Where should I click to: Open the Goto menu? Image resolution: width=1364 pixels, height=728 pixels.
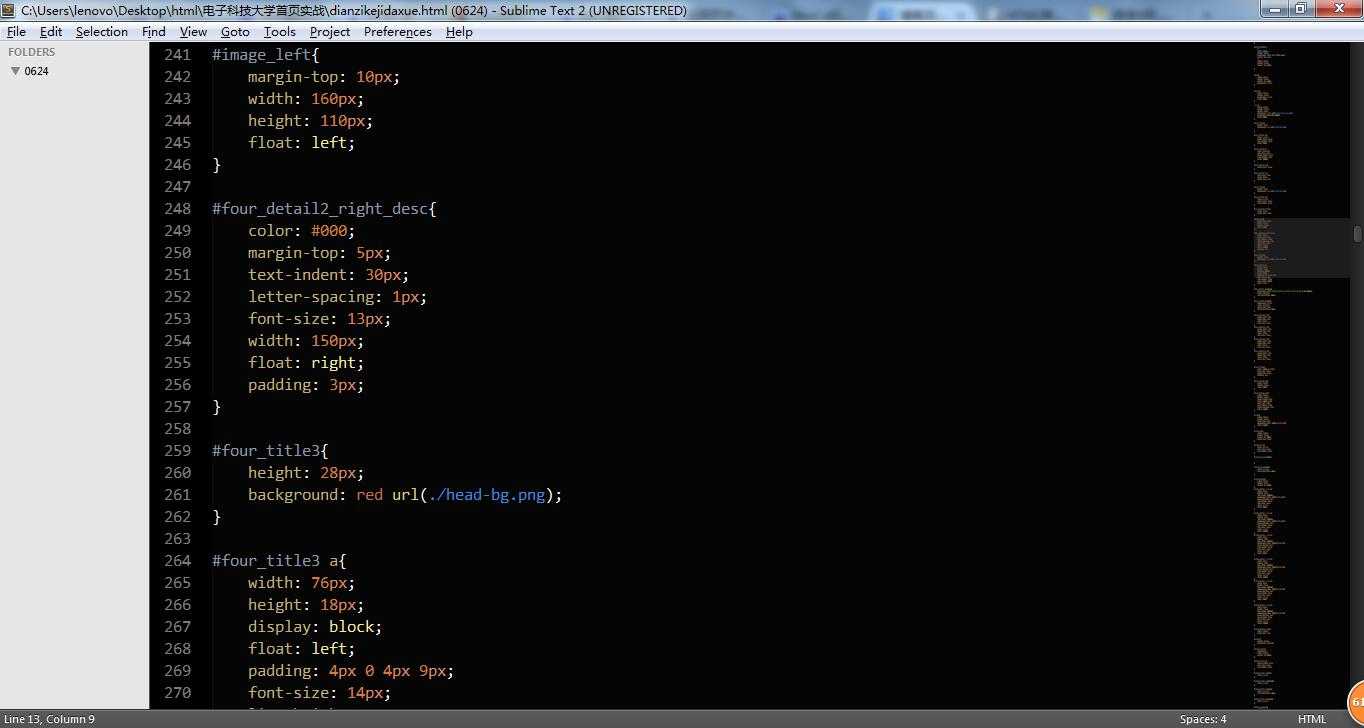[x=235, y=32]
